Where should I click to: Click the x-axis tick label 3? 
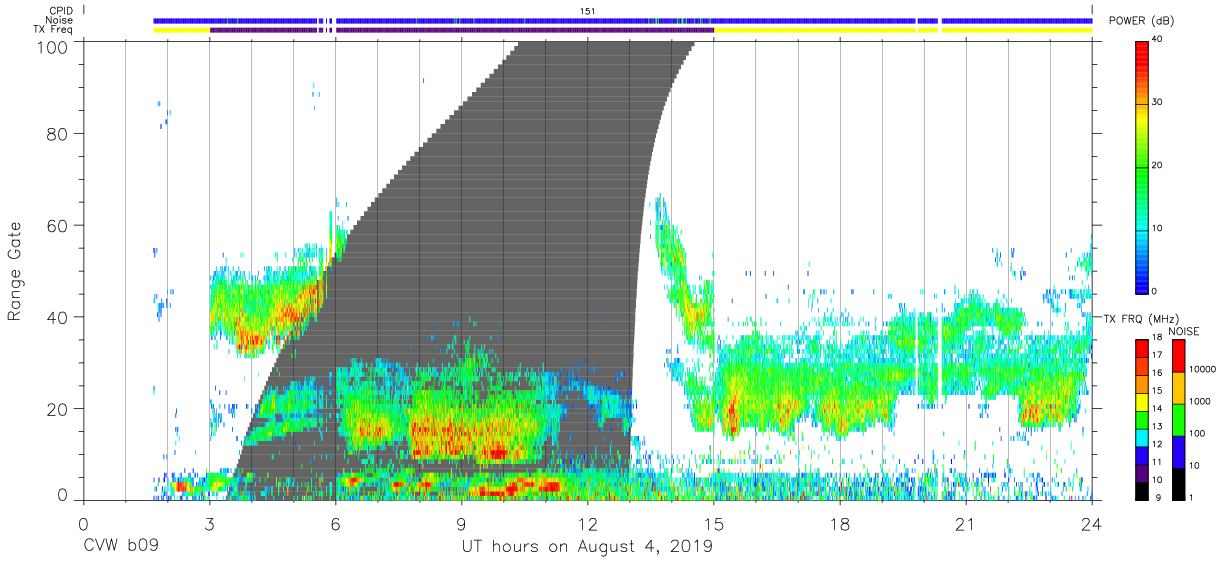coord(209,523)
